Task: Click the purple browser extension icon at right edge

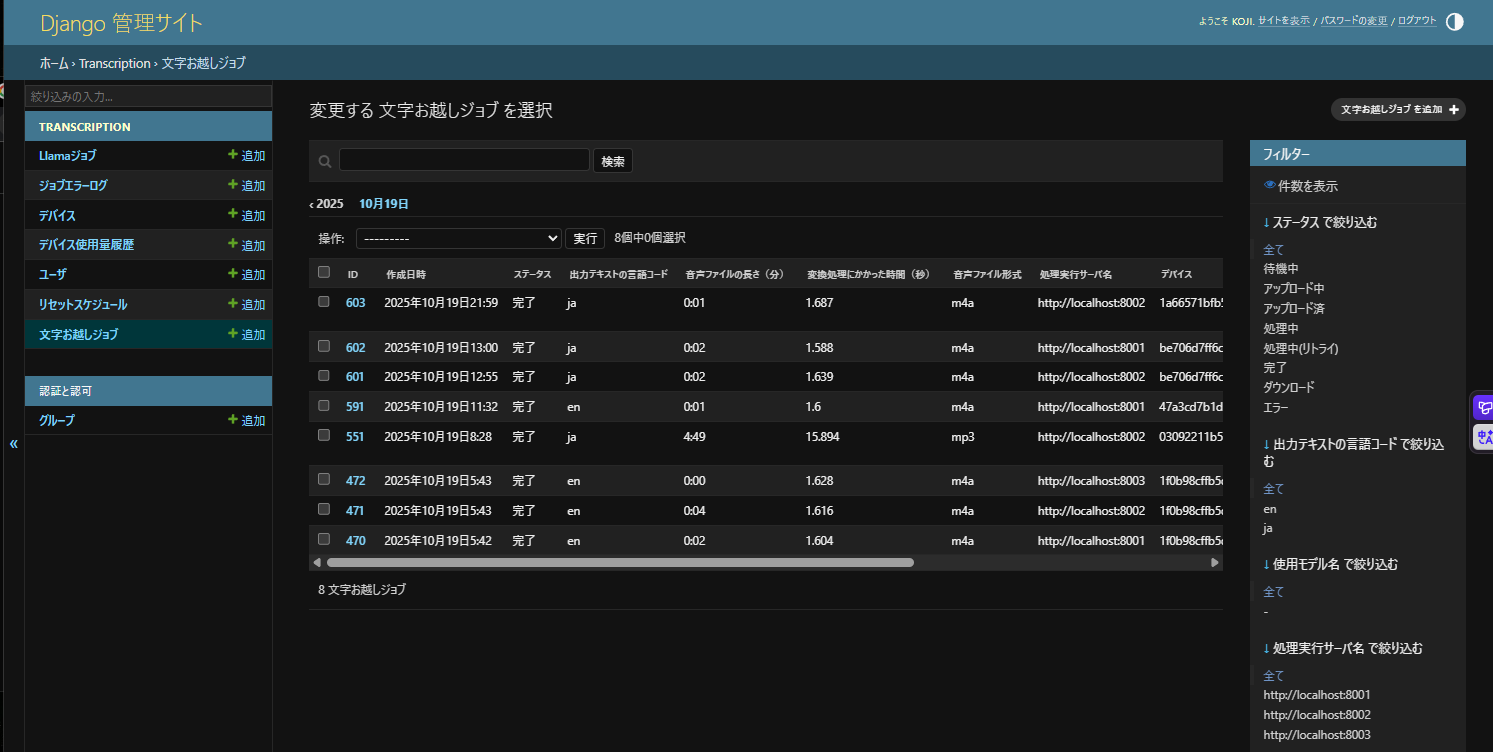Action: 1483,408
